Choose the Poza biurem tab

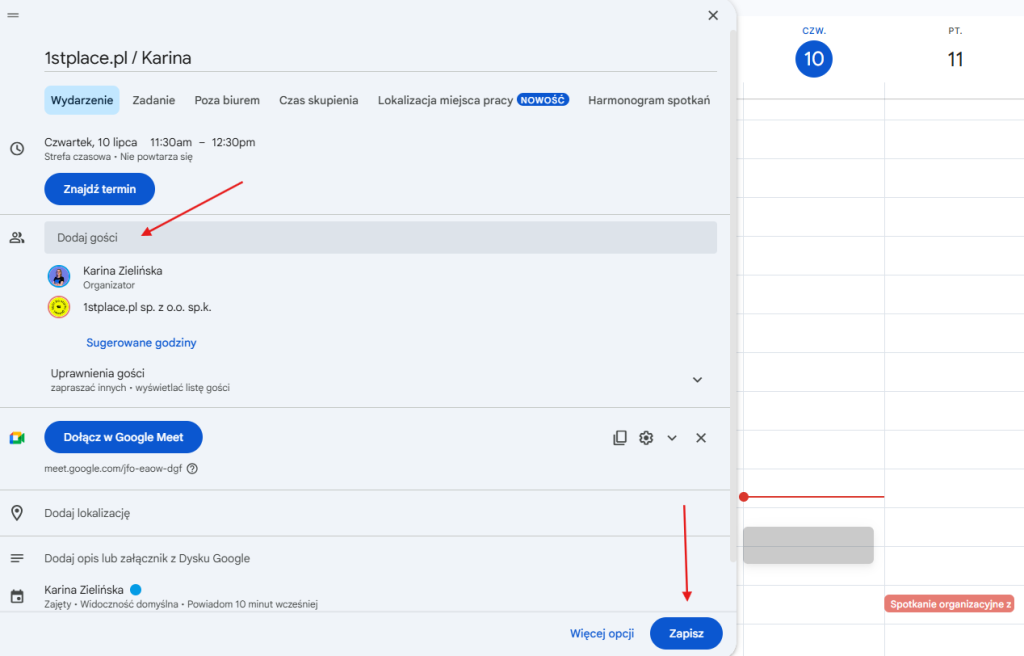227,100
